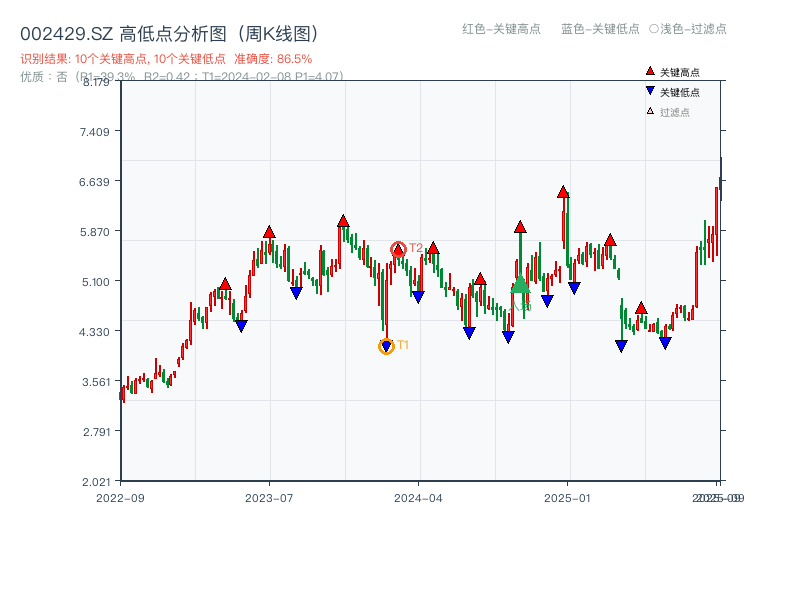Click the red key-high triangle above the 2023-07 tick
This screenshot has height=600, width=800.
point(269,232)
